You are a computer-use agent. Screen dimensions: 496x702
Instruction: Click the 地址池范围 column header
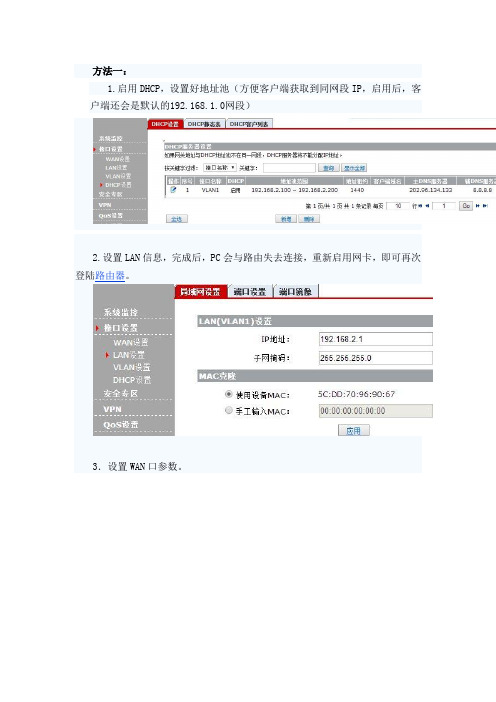pyautogui.click(x=294, y=181)
